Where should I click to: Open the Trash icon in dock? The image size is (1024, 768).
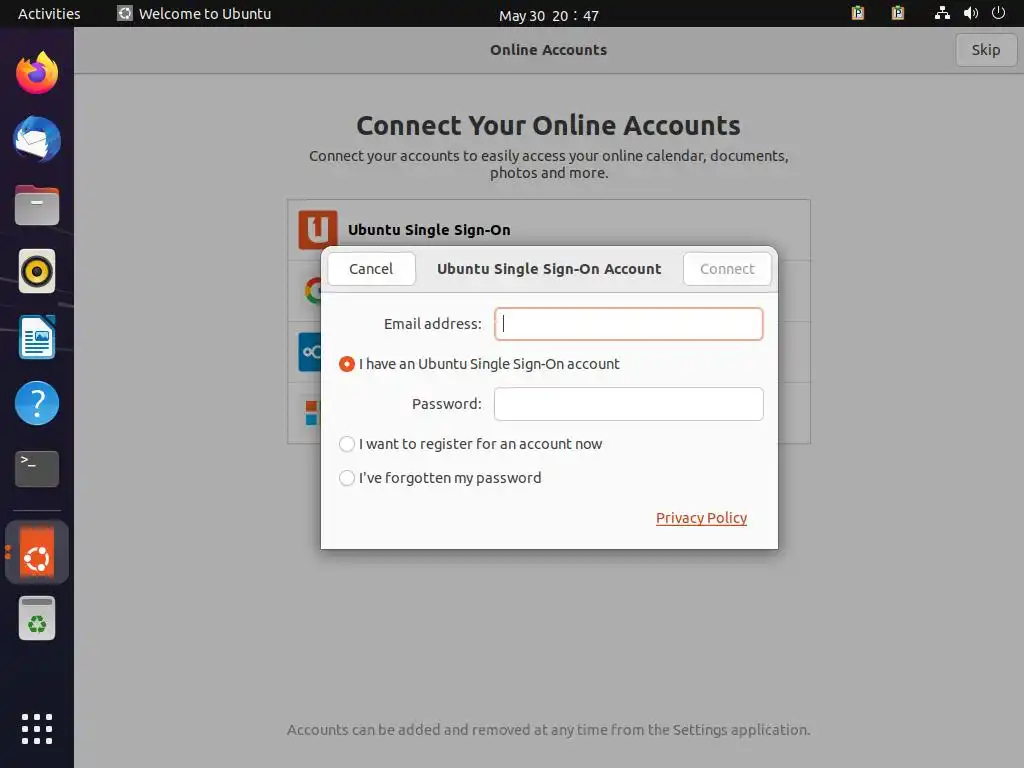(x=37, y=618)
